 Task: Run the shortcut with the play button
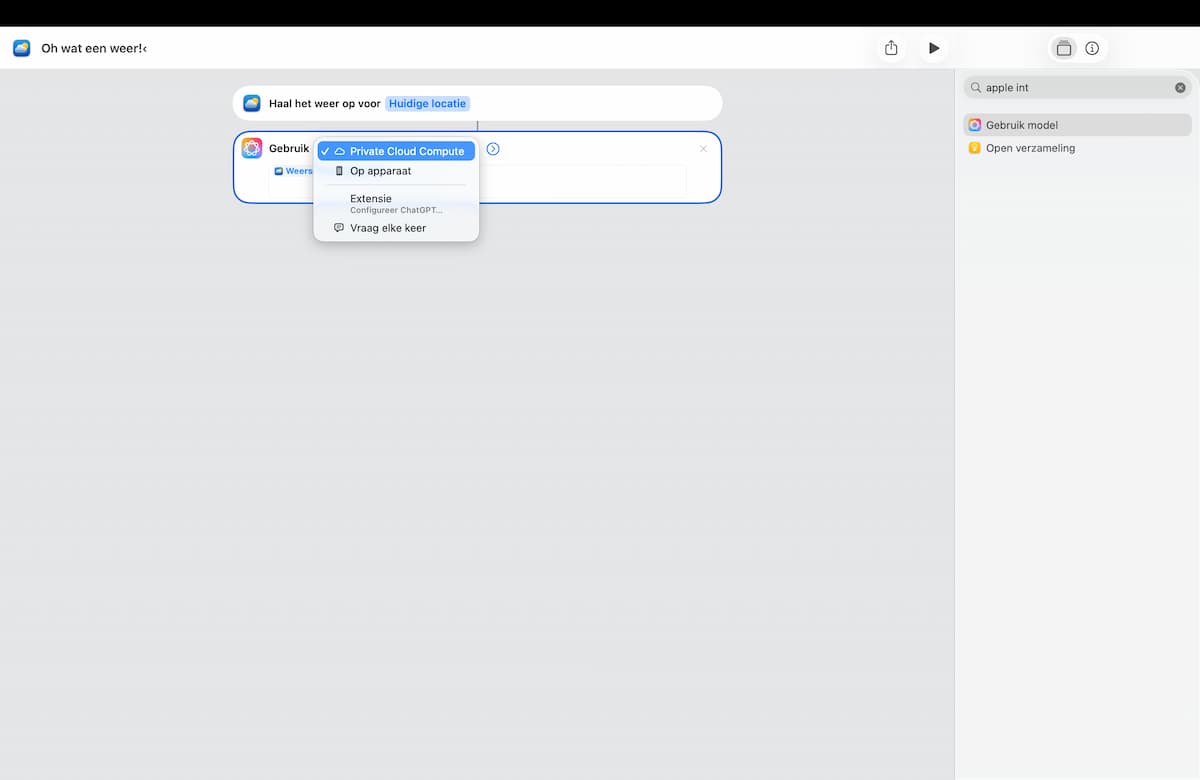coord(934,48)
